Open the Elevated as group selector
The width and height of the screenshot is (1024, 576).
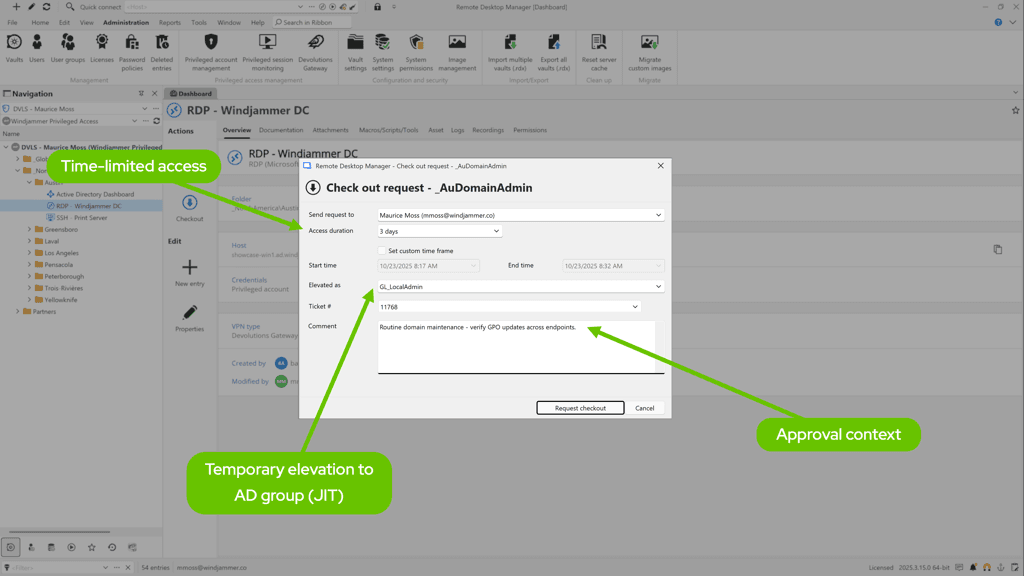coord(658,286)
